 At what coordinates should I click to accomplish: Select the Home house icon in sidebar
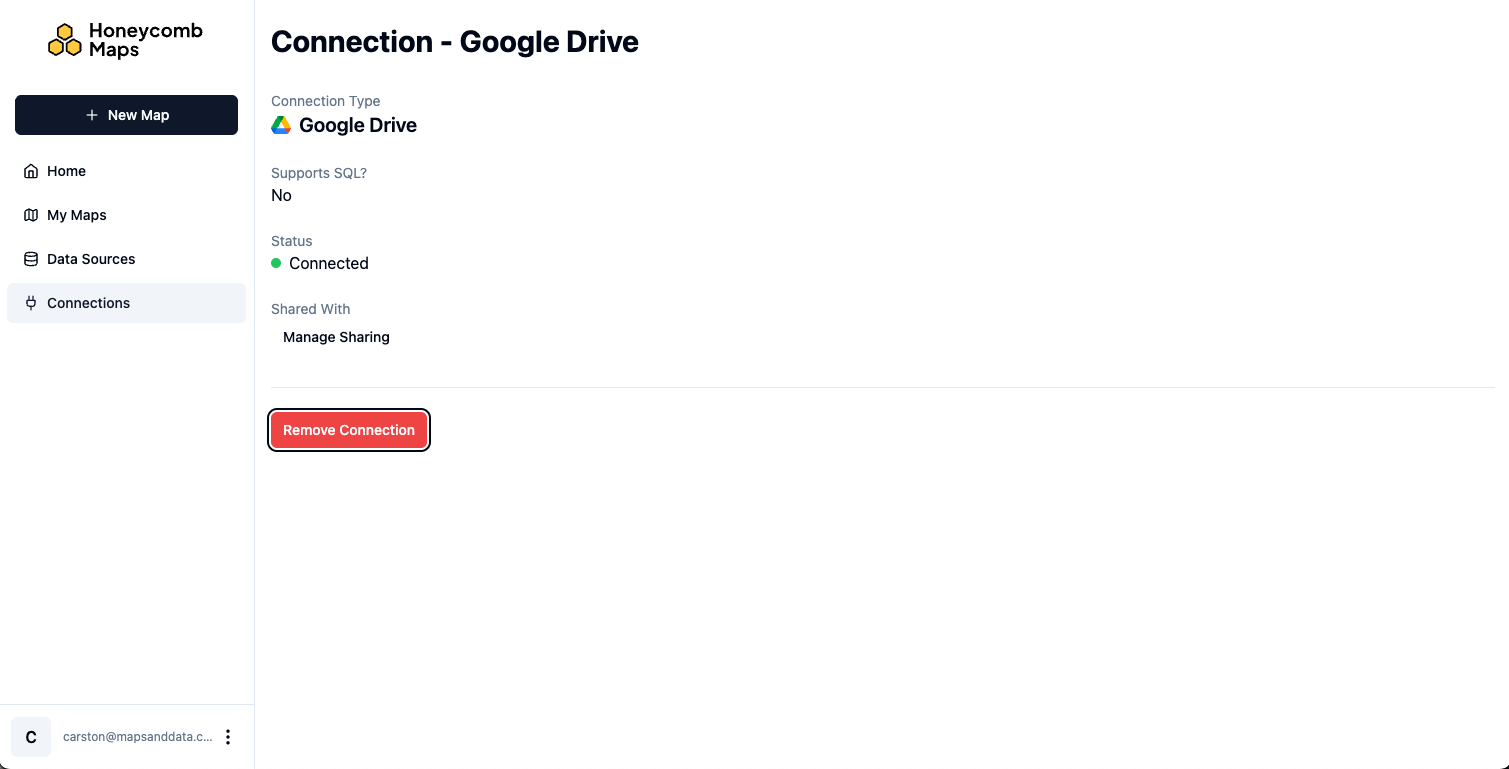point(30,171)
